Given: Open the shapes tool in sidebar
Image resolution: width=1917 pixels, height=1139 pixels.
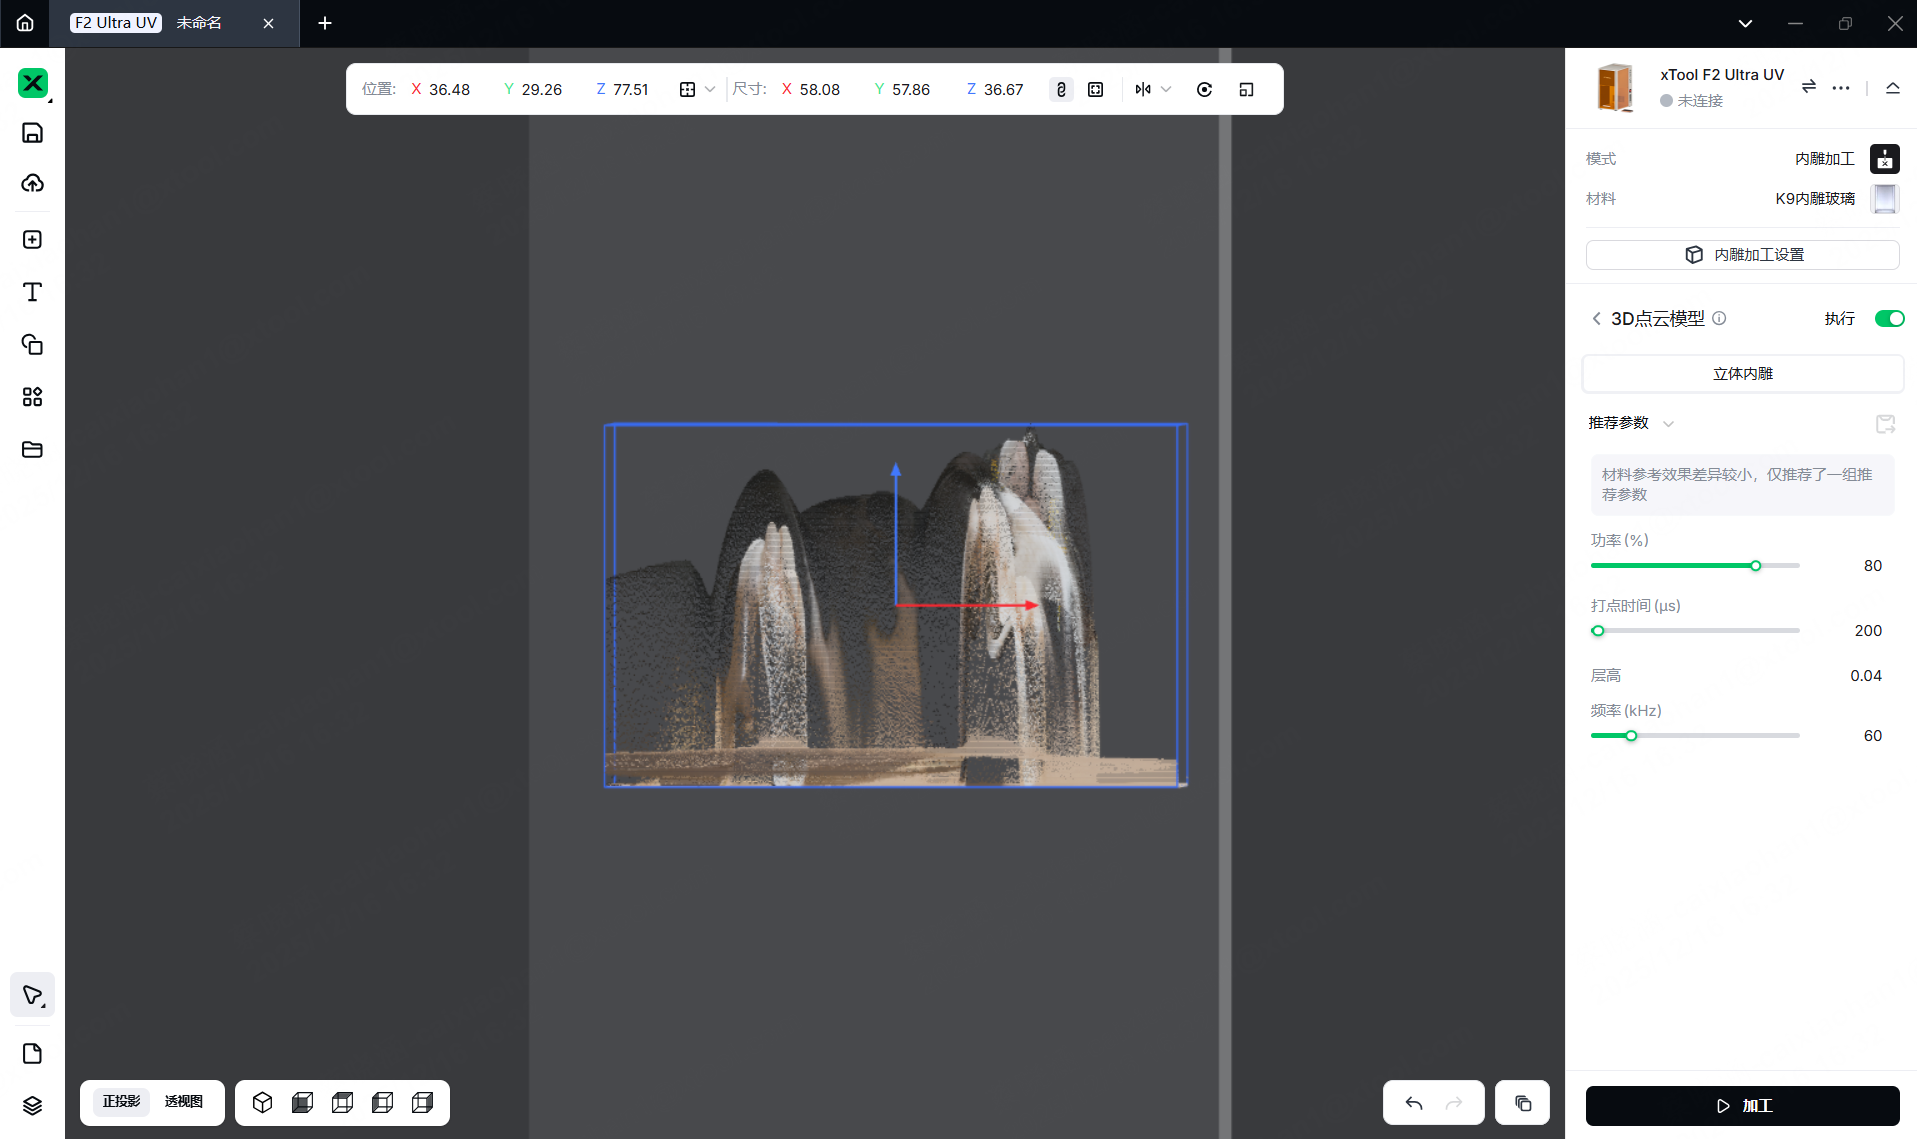Looking at the screenshot, I should pyautogui.click(x=32, y=345).
